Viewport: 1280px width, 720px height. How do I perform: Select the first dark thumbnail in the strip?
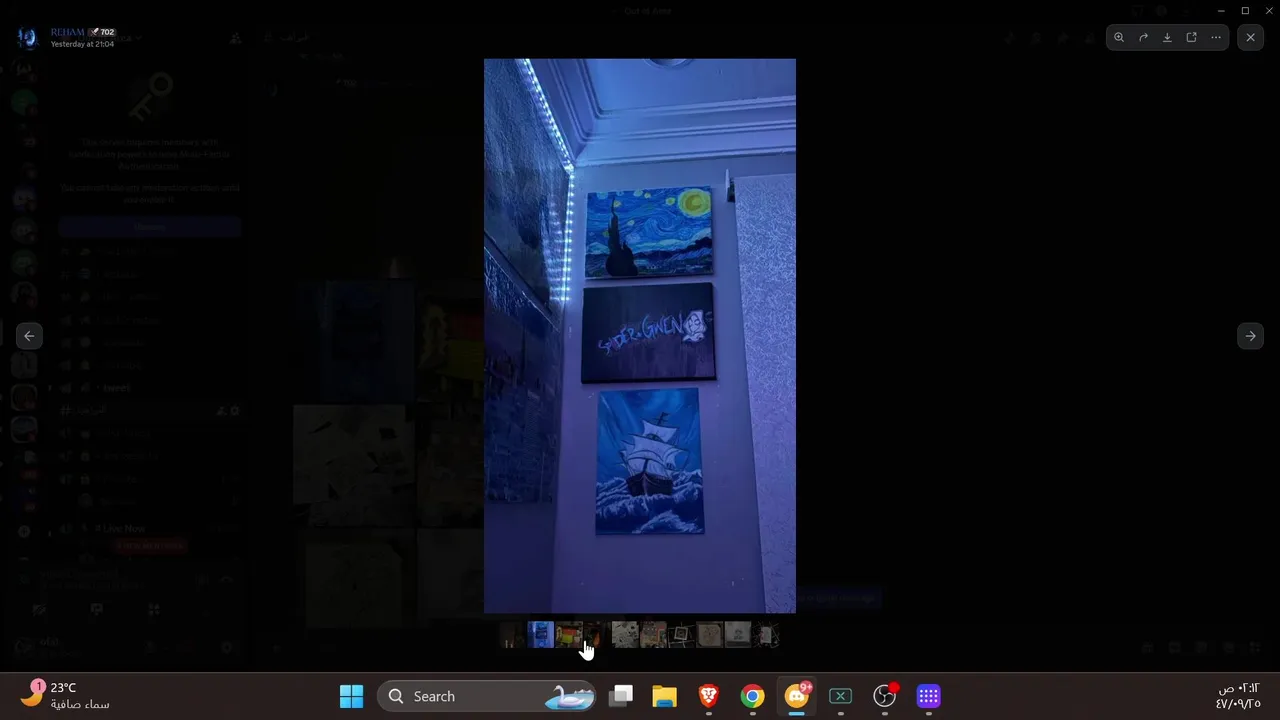(512, 634)
